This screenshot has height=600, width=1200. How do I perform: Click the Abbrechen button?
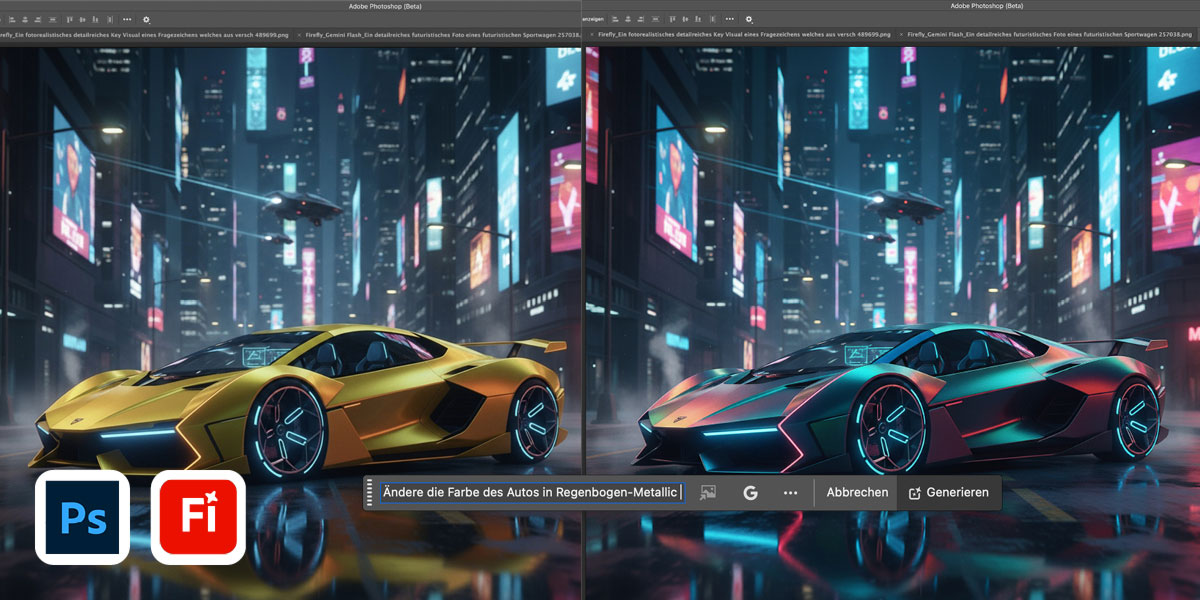tap(857, 492)
